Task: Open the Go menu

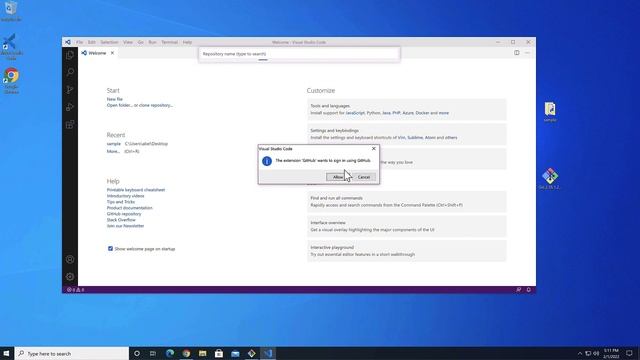Action: pos(140,42)
